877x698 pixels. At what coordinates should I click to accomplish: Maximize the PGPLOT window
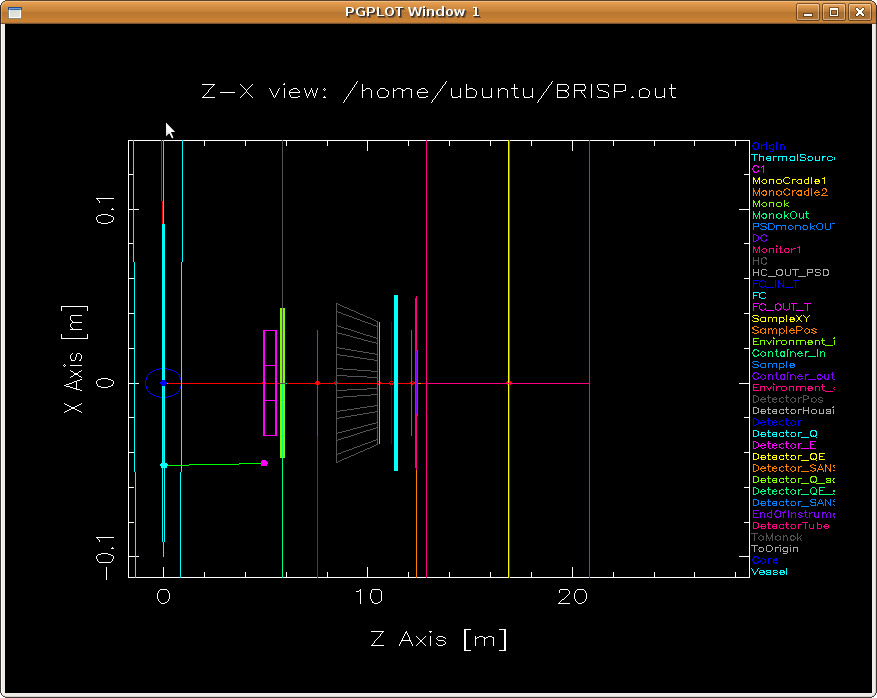tap(834, 11)
